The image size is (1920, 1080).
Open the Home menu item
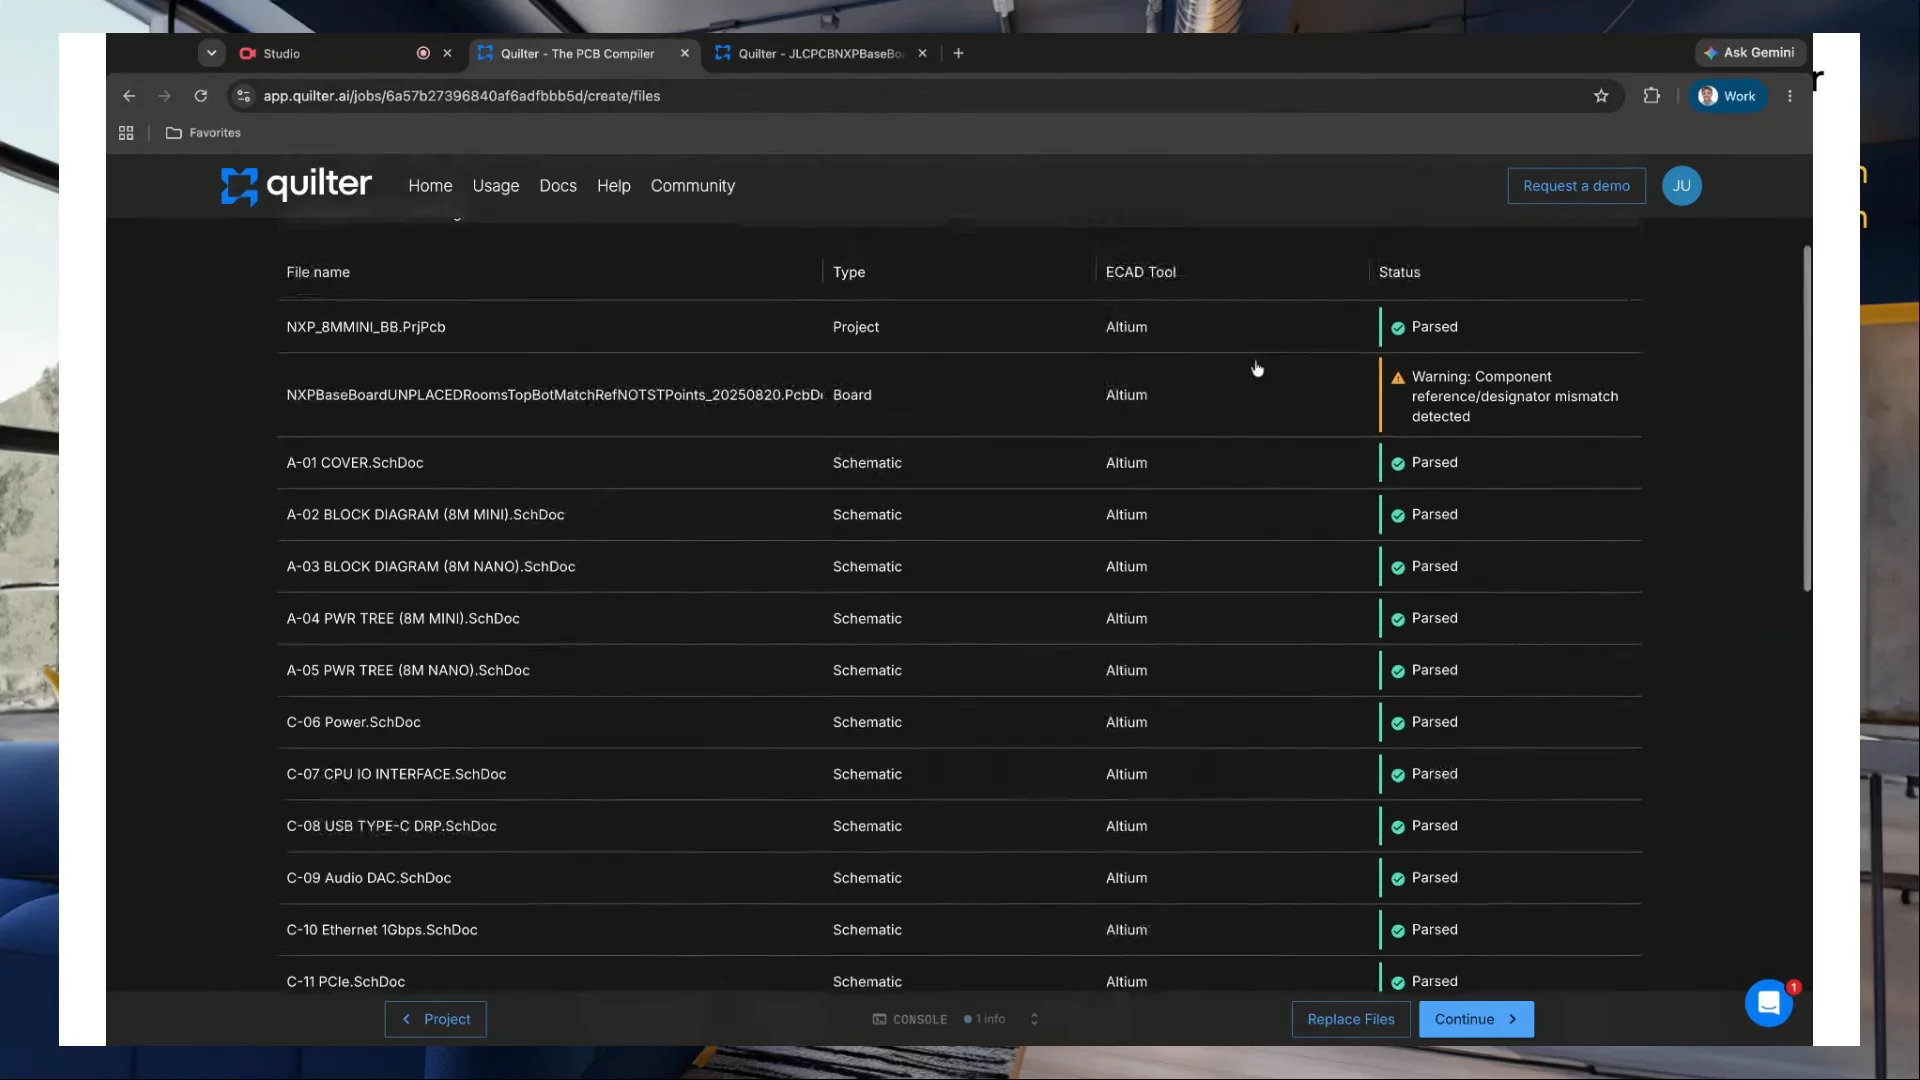[x=430, y=186]
